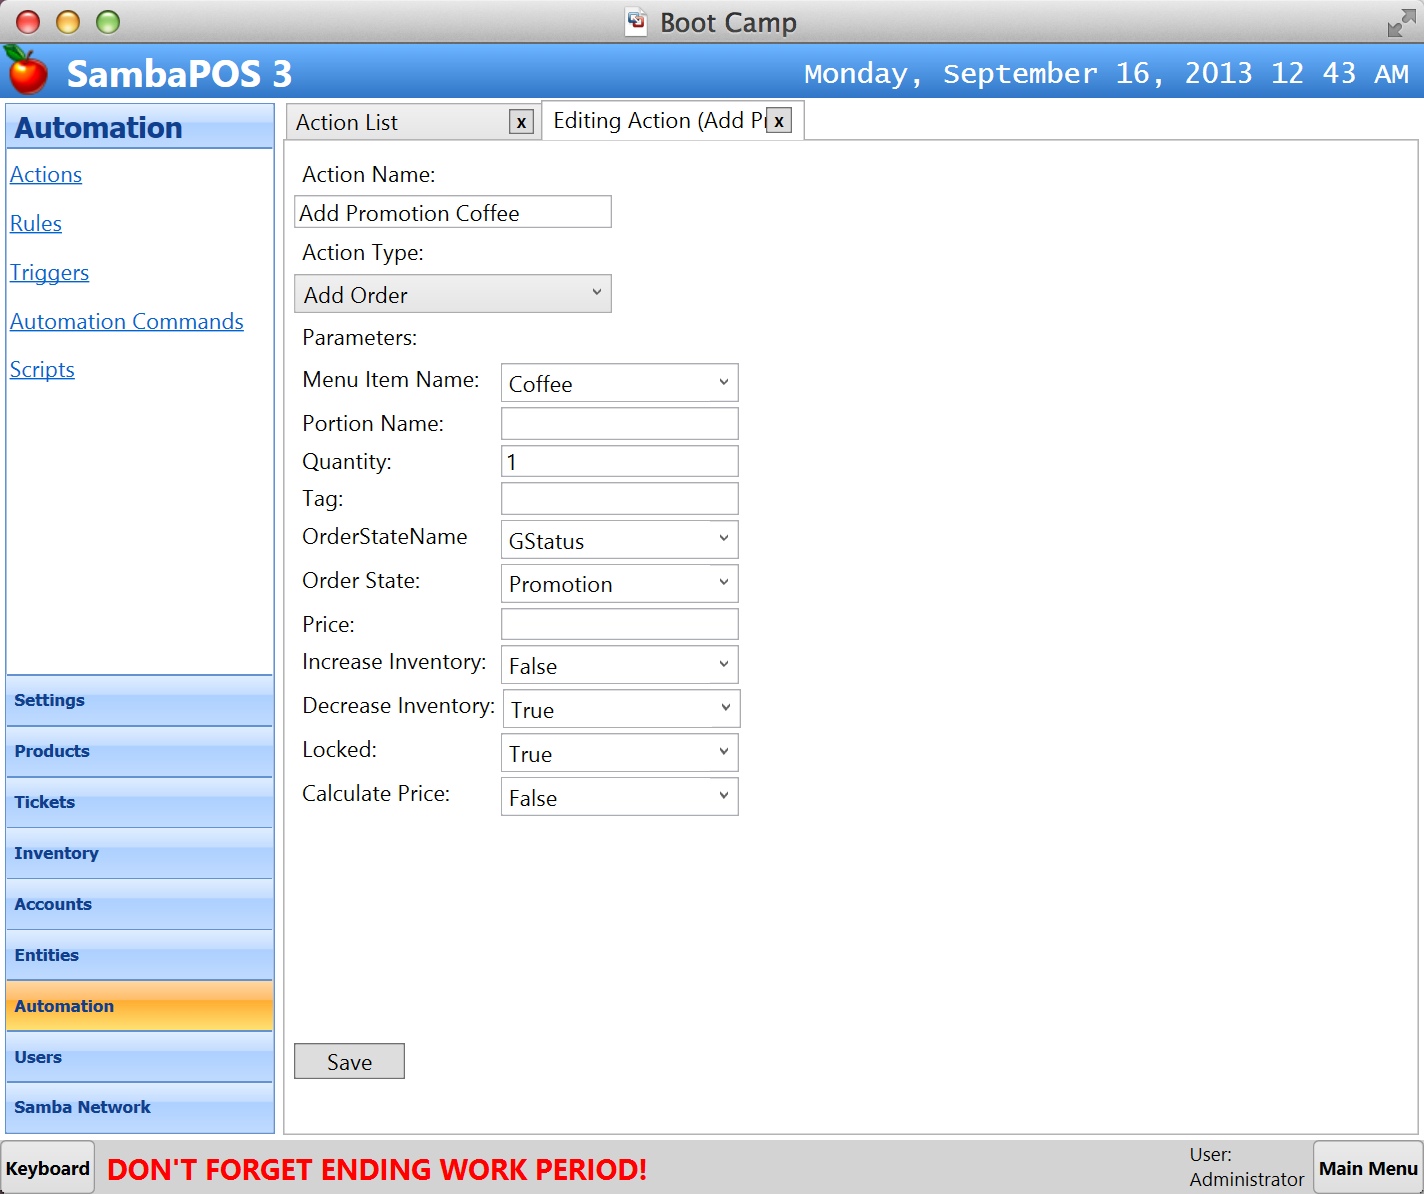Screen dimensions: 1424x1194
Task: Go to Automation Commands link
Action: pos(127,322)
